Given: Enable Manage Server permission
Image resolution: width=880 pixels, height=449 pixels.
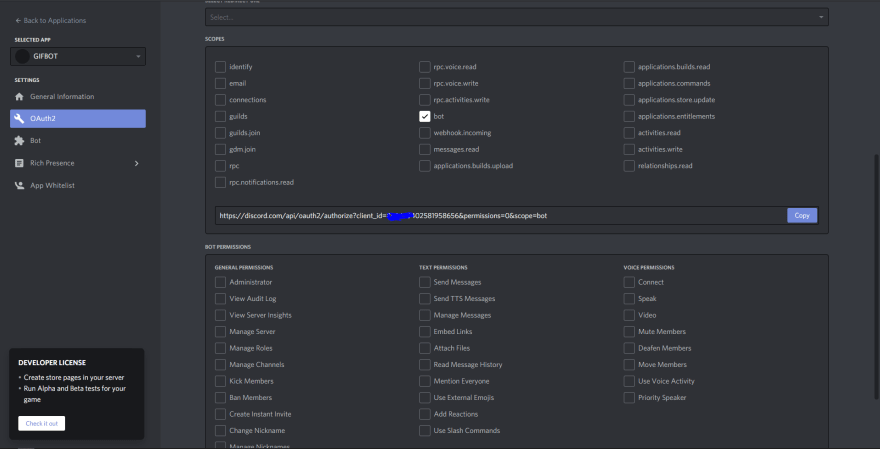Looking at the screenshot, I should click(220, 332).
